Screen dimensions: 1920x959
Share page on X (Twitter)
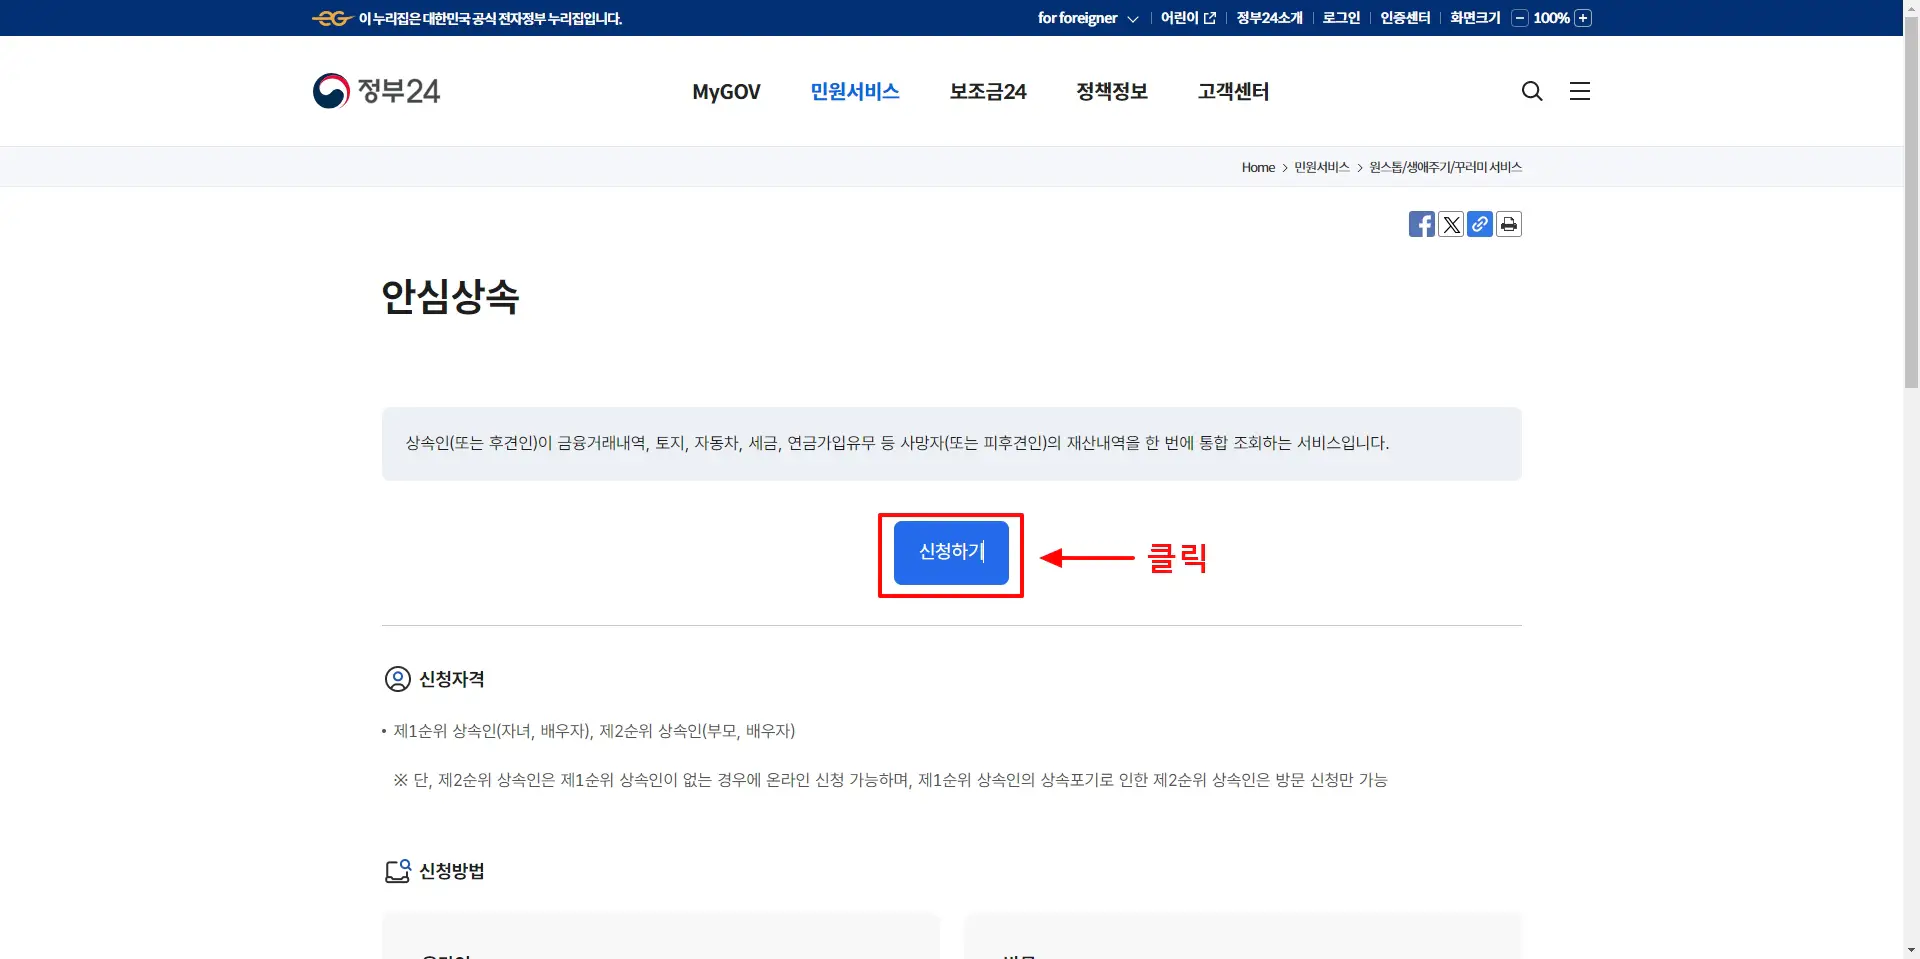[1450, 224]
